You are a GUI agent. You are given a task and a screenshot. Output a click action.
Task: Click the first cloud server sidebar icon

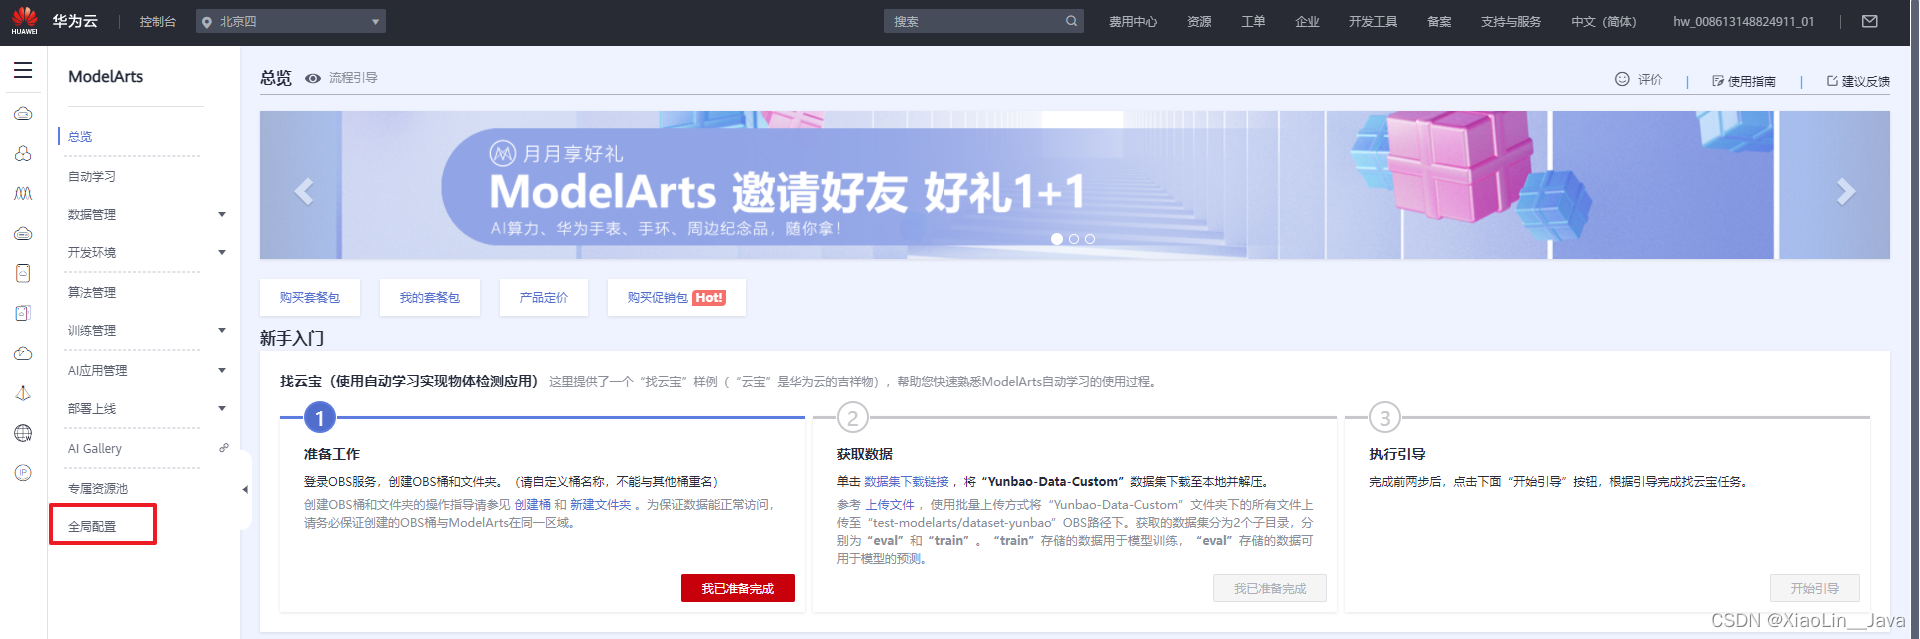pos(23,114)
